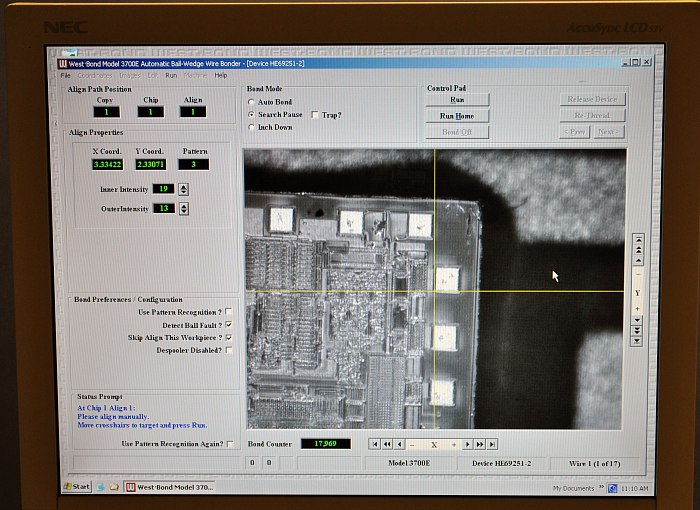
Task: Enable Use Pattern Recognition checkbox
Action: click(x=229, y=312)
